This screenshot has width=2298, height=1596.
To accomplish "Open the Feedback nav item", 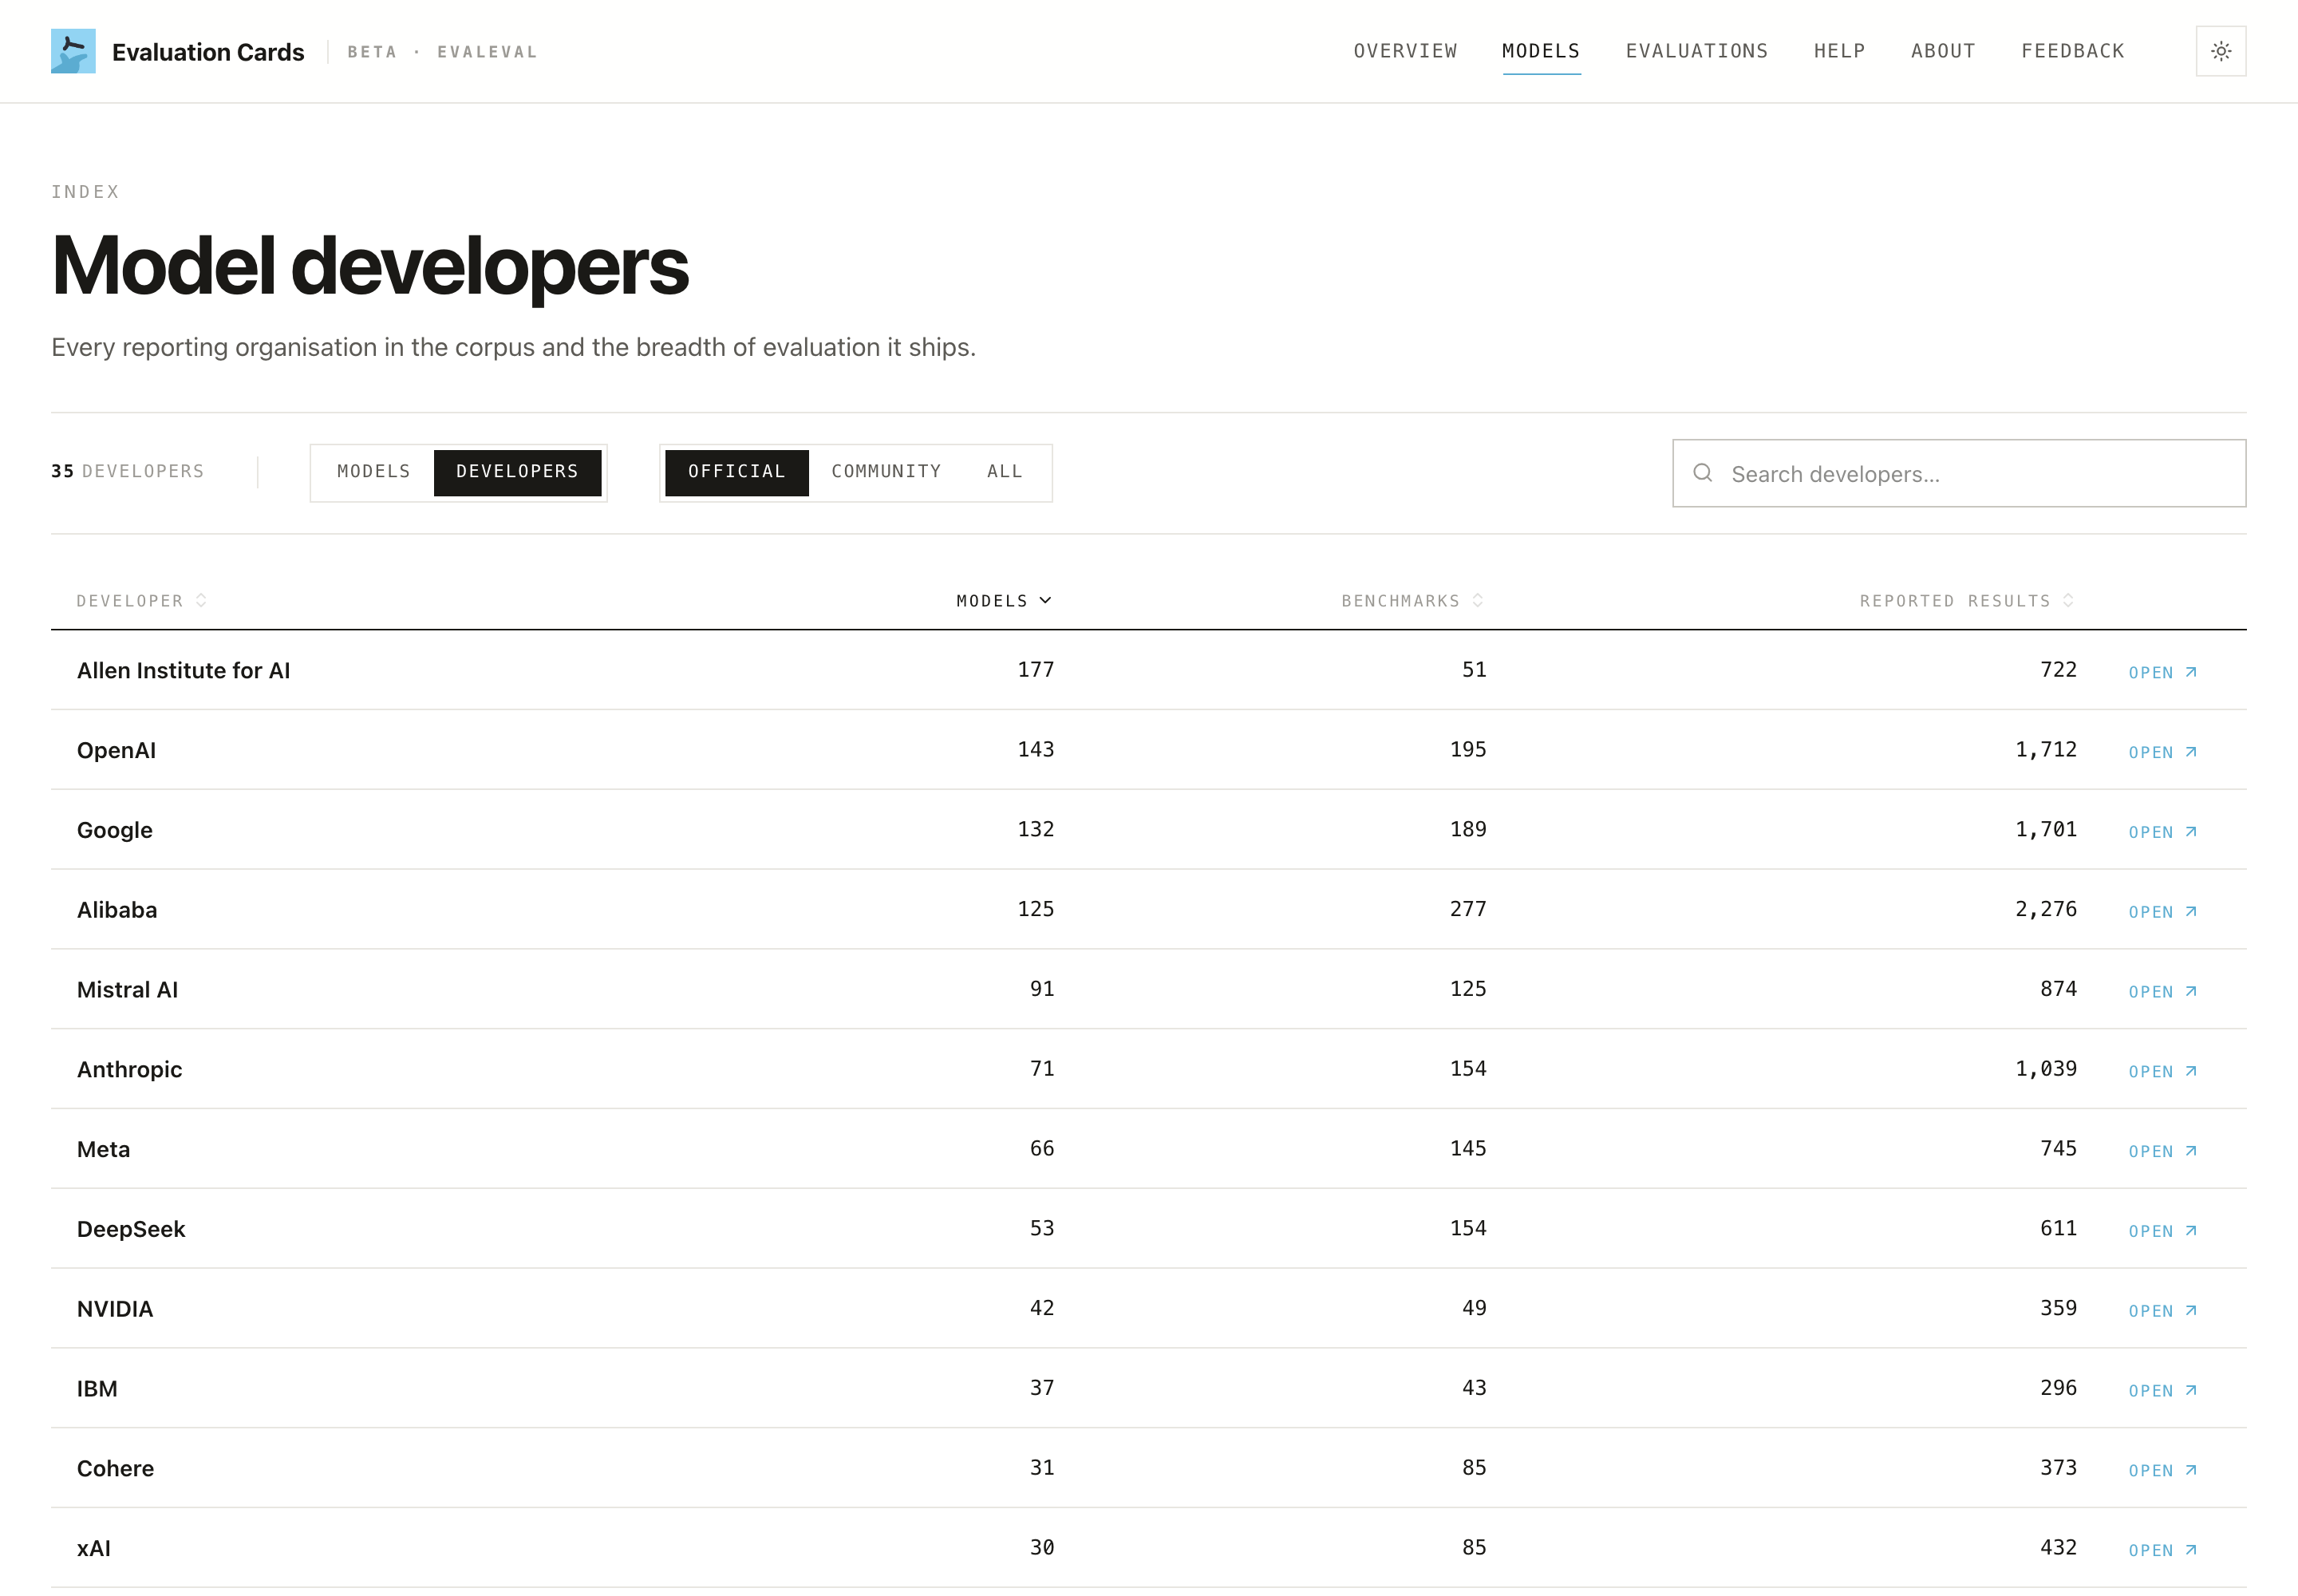I will 2072,51.
